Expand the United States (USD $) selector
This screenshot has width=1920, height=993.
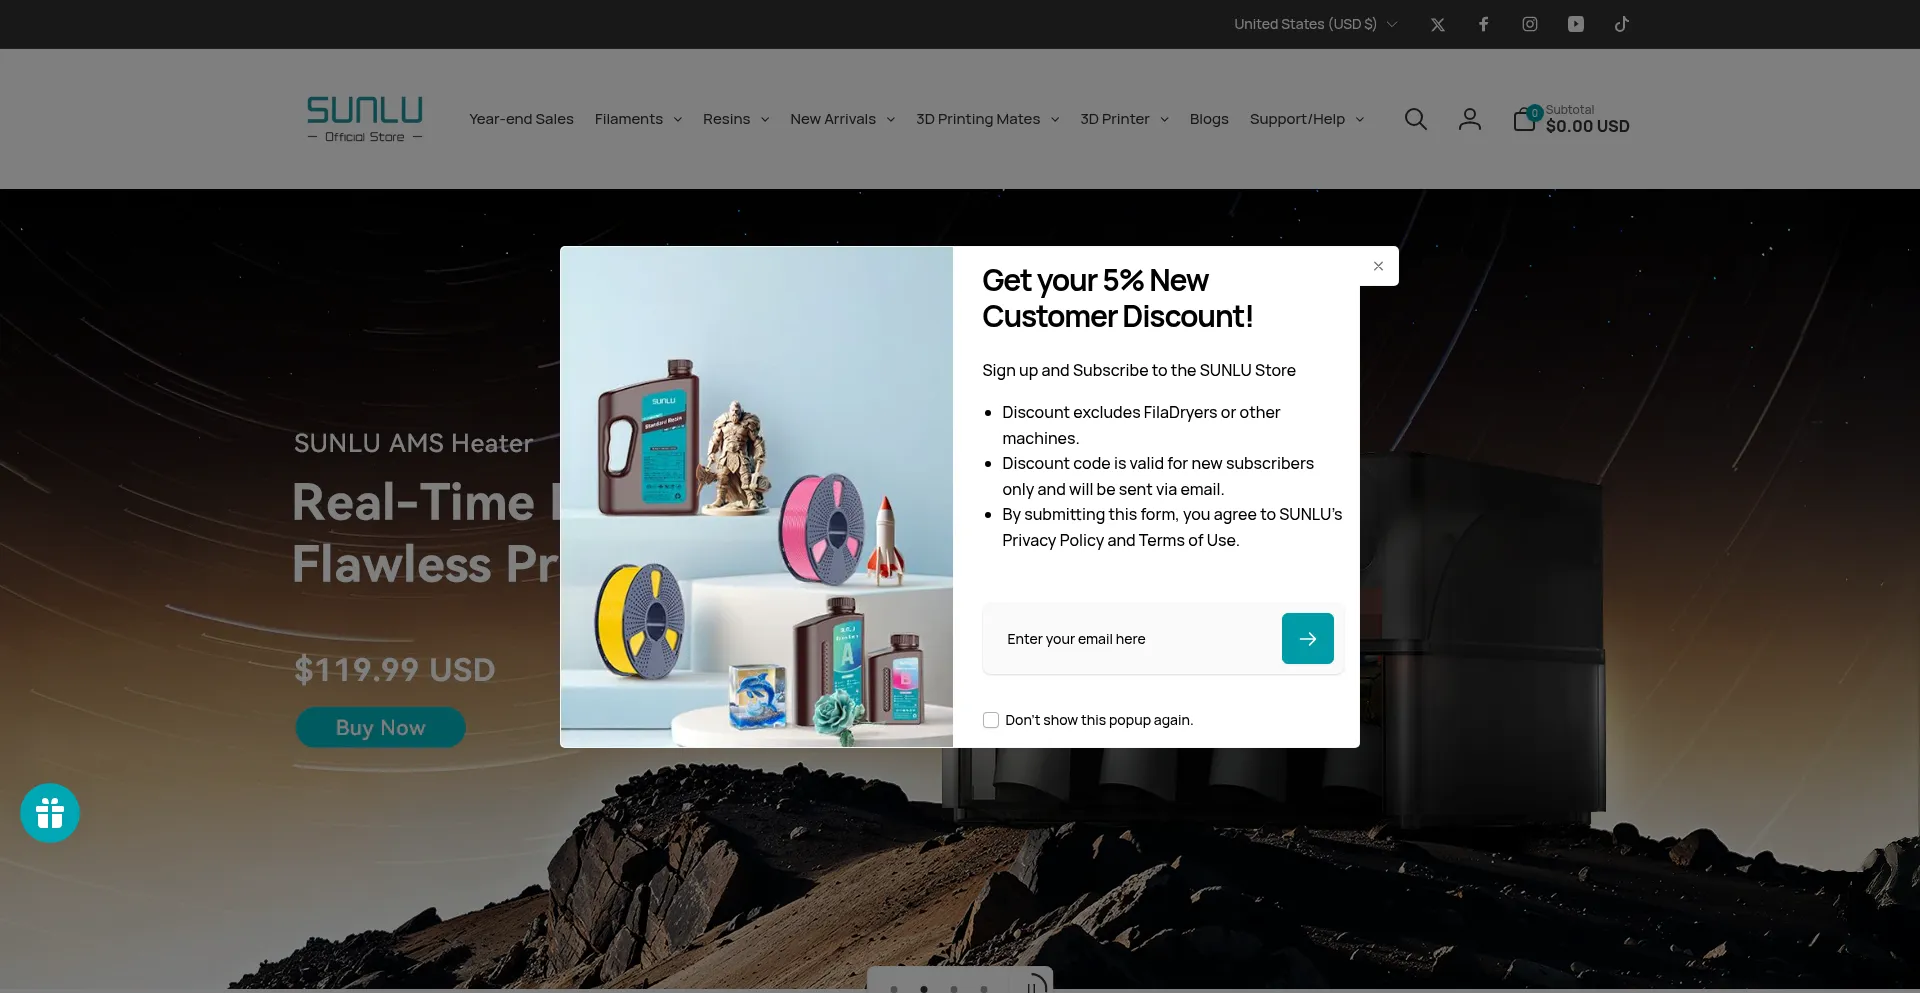pyautogui.click(x=1314, y=24)
